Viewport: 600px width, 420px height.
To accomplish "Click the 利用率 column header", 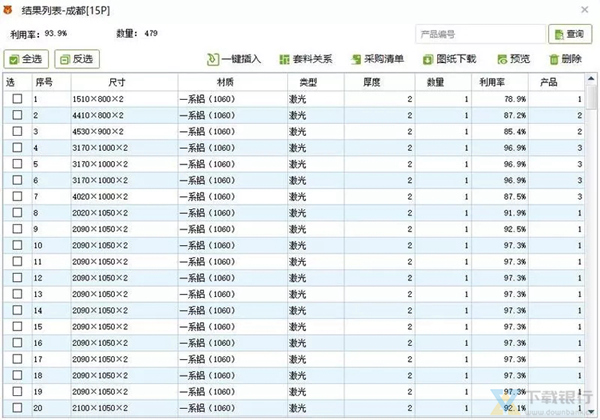I will [500, 82].
